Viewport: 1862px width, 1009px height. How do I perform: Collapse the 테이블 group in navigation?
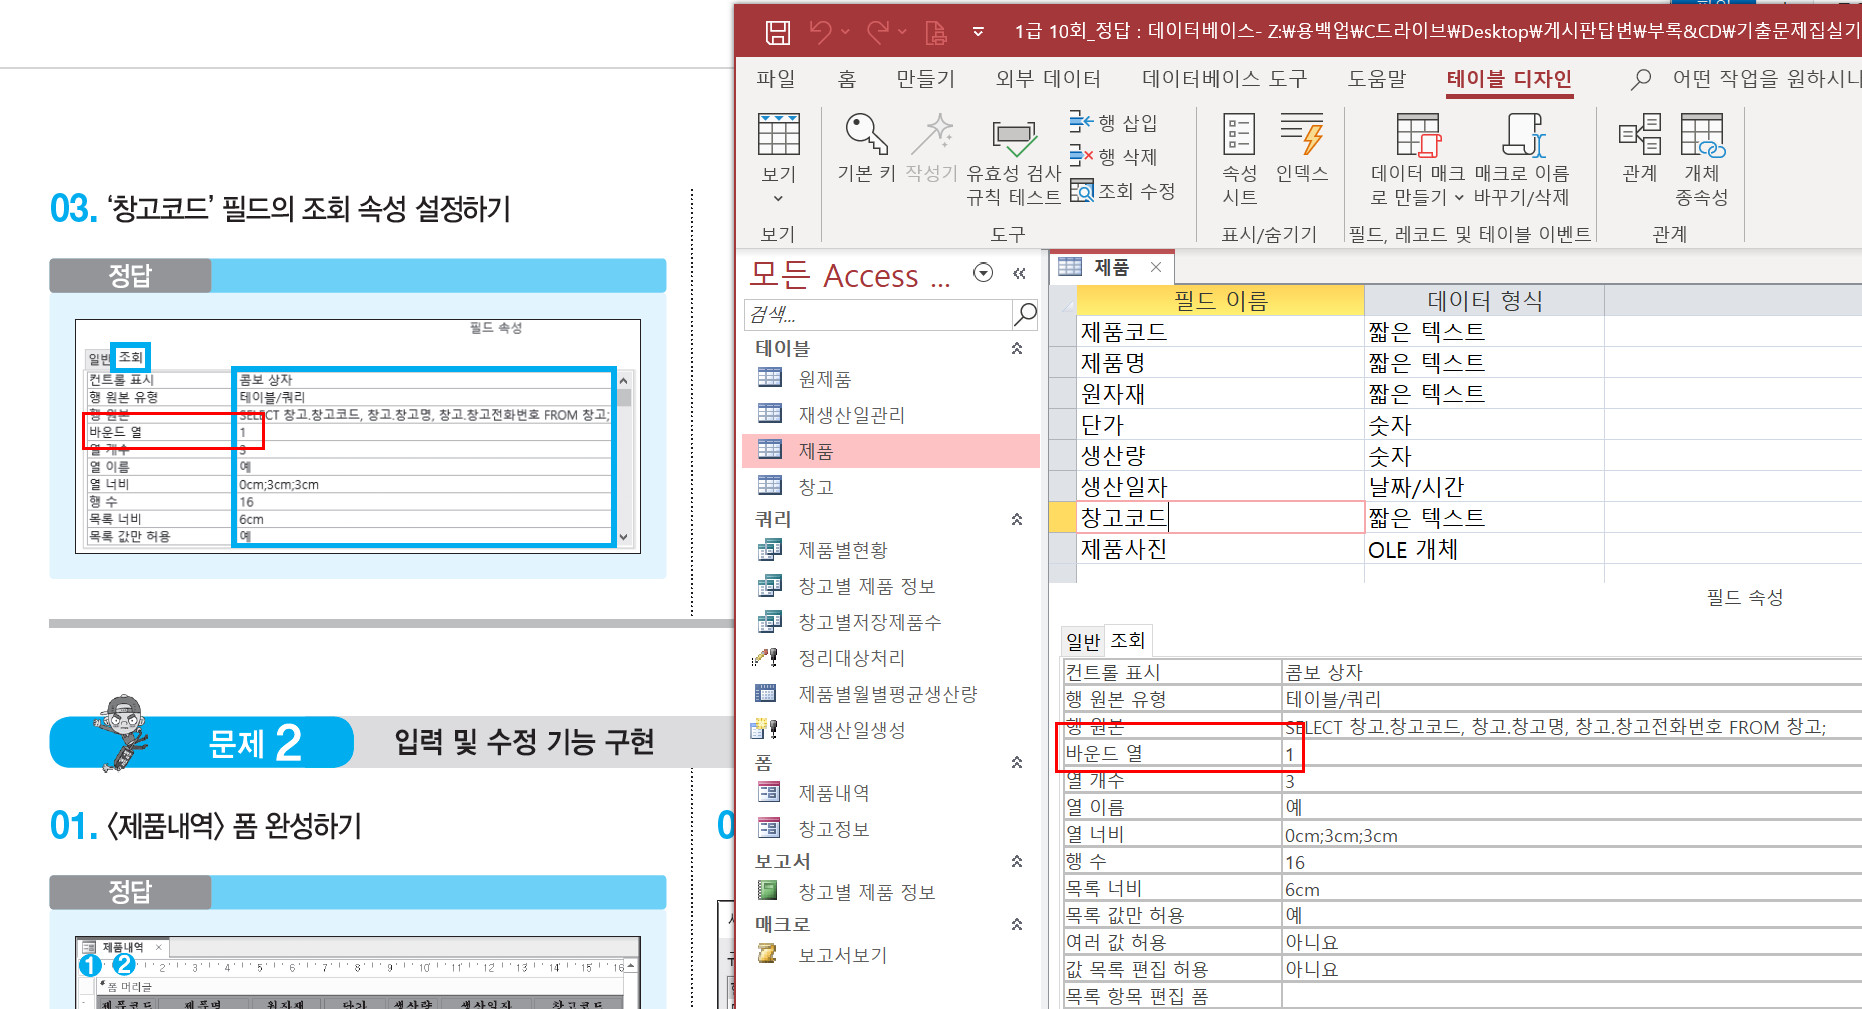pyautogui.click(x=1017, y=348)
